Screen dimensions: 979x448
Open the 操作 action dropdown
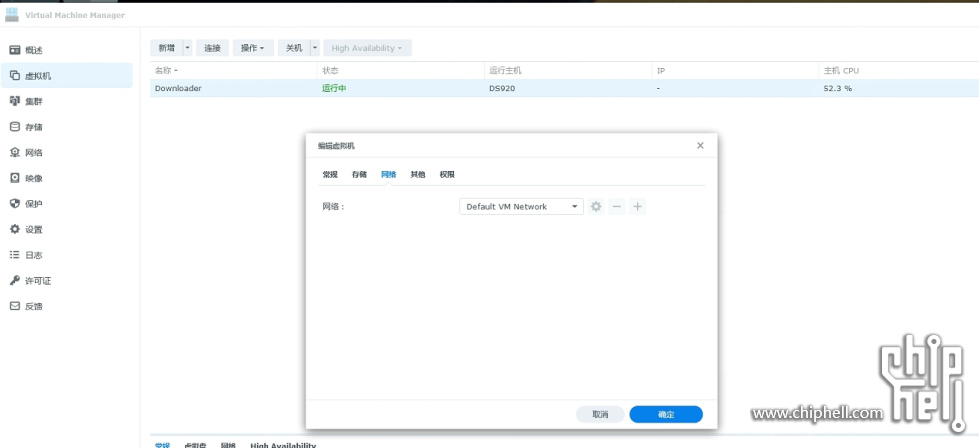coord(253,48)
